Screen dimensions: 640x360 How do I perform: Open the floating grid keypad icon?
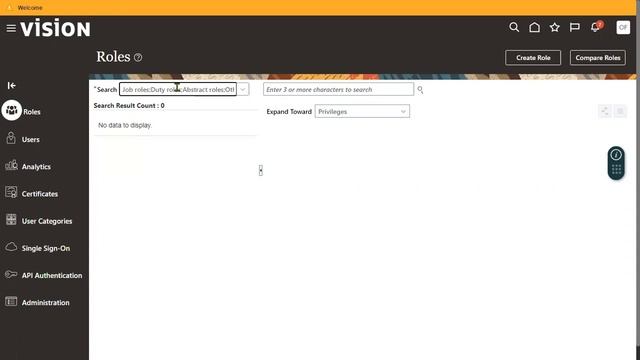click(x=616, y=169)
